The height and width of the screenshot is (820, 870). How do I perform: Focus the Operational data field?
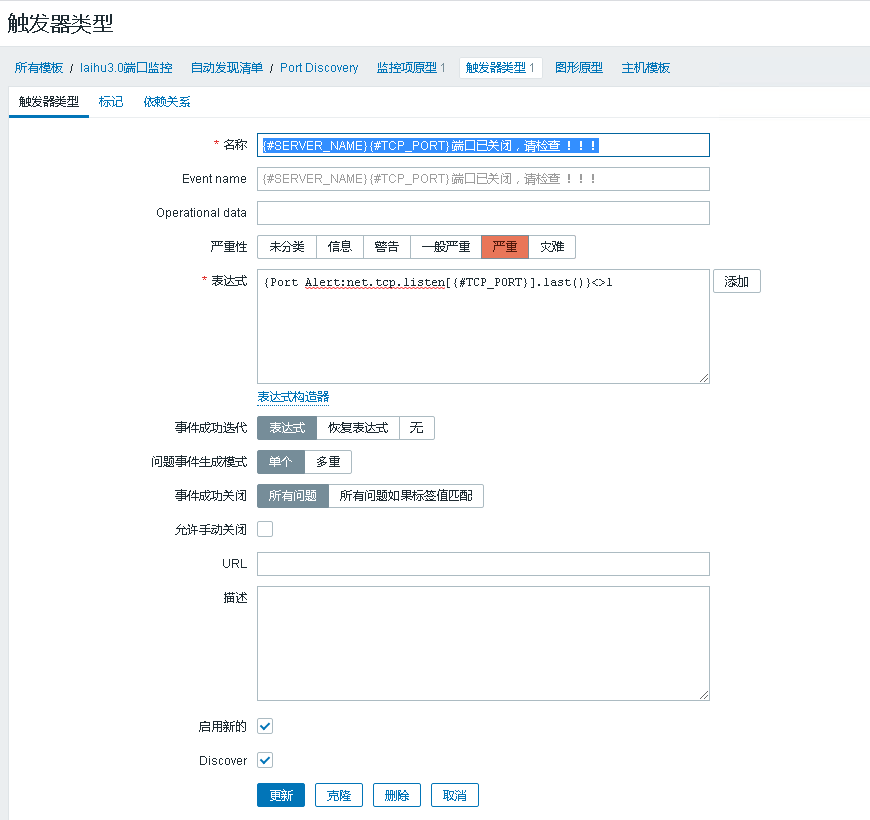tap(483, 213)
